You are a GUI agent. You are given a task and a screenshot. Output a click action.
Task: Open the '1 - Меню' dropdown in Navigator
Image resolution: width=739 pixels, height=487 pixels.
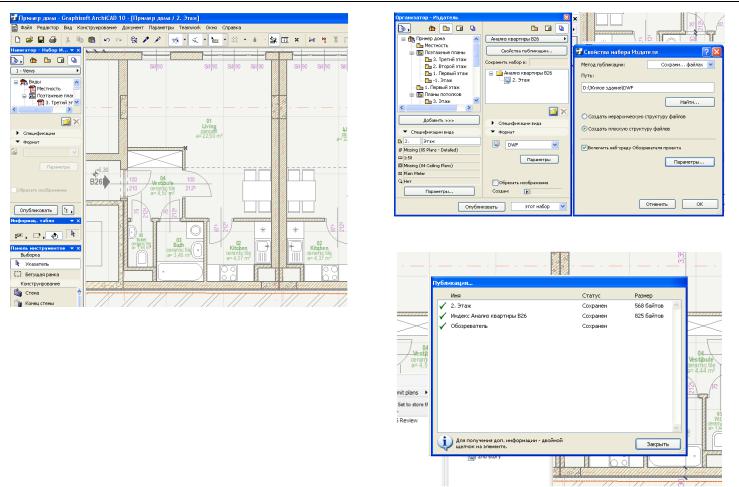(45, 71)
